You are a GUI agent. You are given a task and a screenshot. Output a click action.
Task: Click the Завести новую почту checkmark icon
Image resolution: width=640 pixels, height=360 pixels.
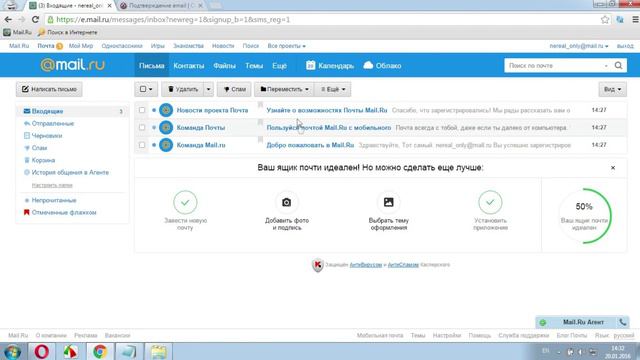(185, 202)
